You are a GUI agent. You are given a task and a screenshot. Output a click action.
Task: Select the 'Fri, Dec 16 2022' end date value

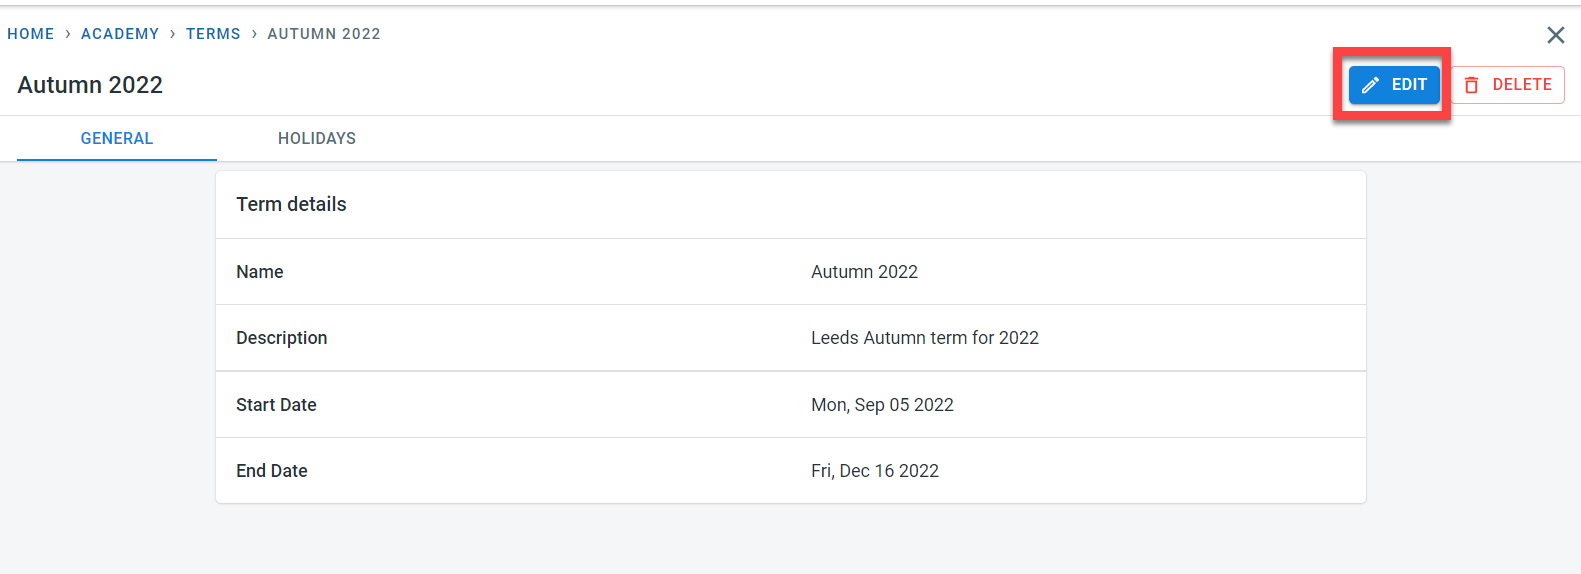pos(875,471)
